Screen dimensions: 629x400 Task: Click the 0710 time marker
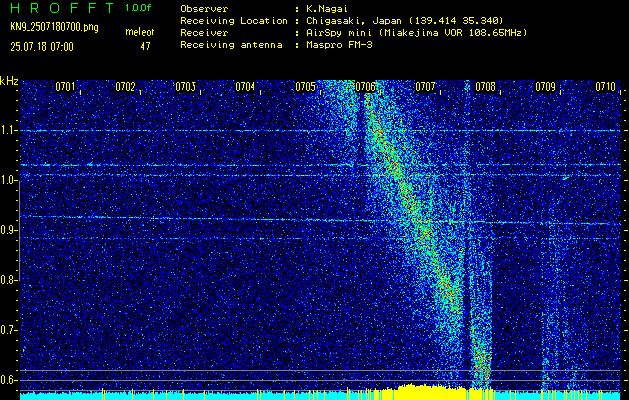tap(605, 87)
